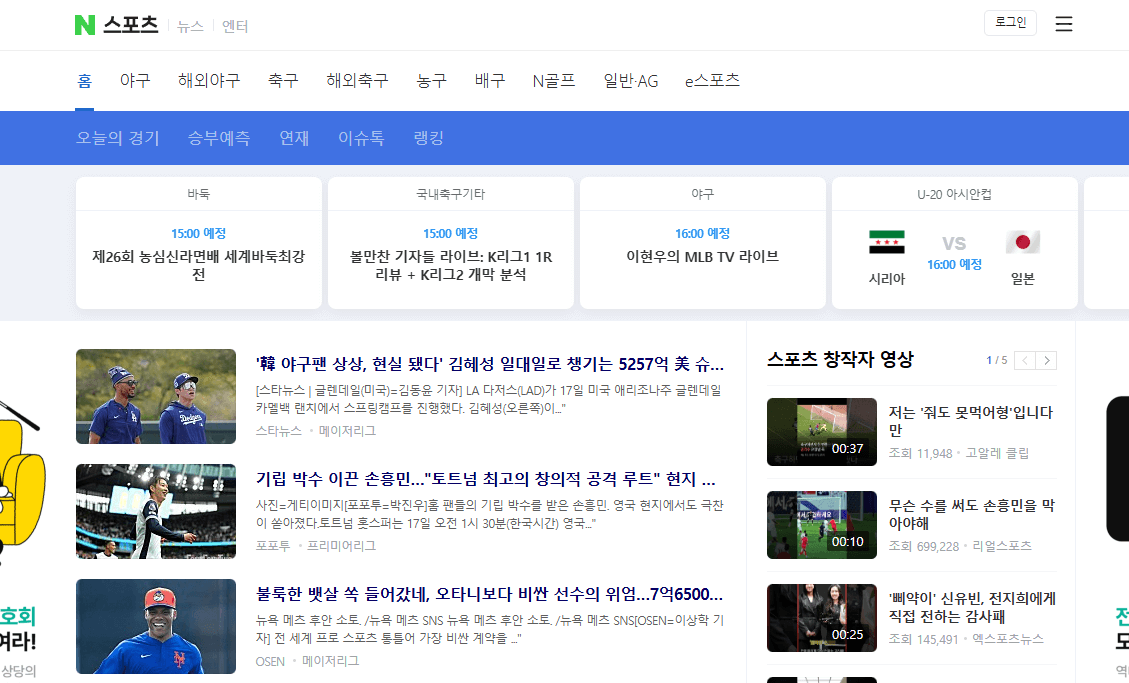Image resolution: width=1129 pixels, height=683 pixels.
Task: Open the 축구 tab
Action: tap(283, 81)
